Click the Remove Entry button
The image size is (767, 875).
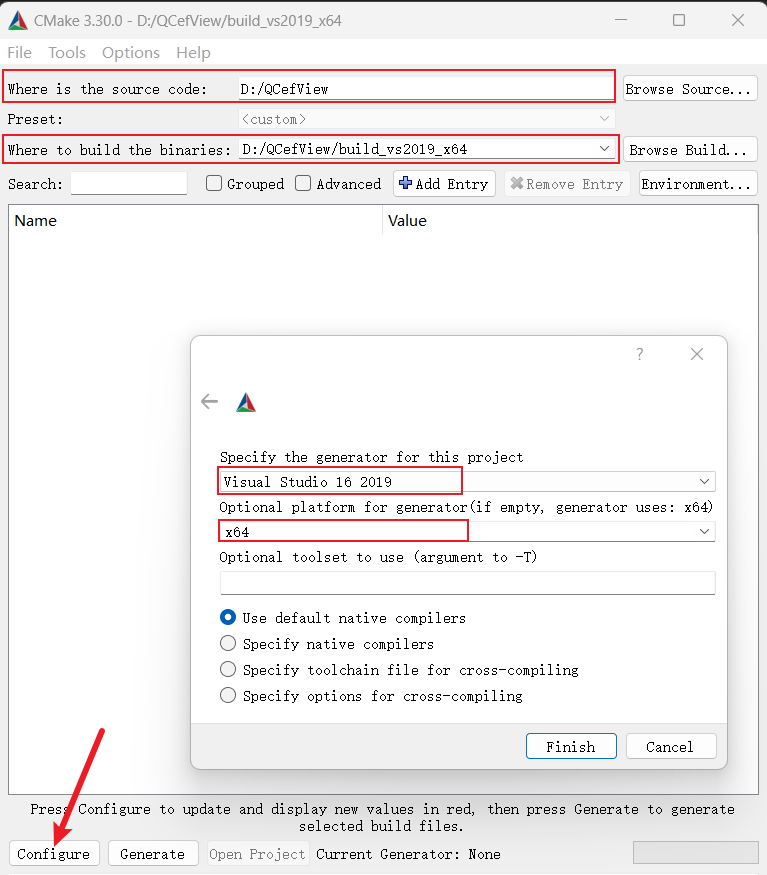click(567, 184)
